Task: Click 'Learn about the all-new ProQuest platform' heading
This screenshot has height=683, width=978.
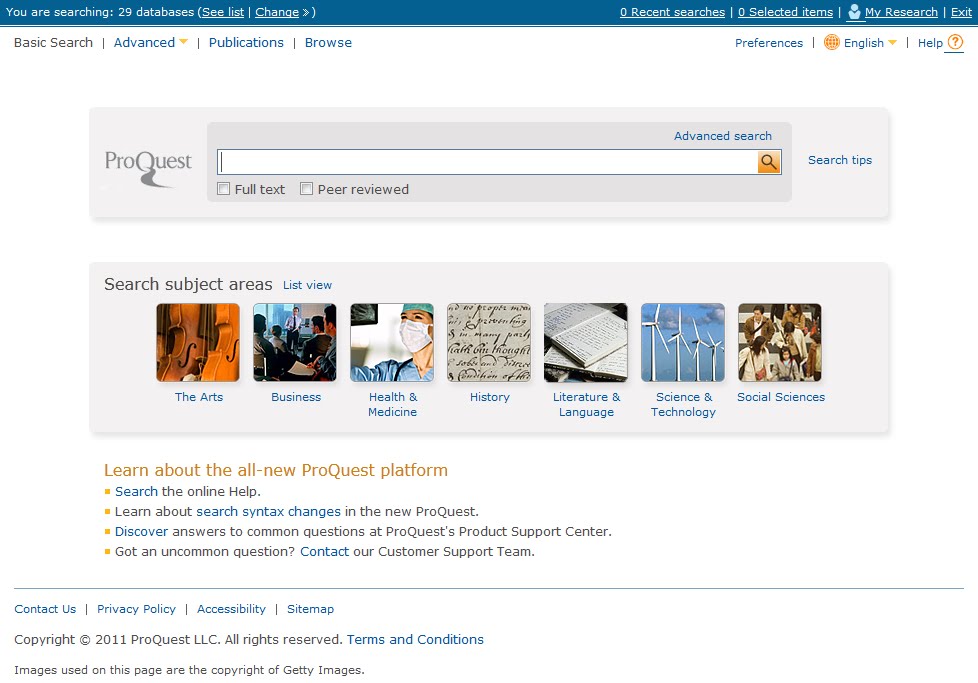Action: click(x=276, y=470)
